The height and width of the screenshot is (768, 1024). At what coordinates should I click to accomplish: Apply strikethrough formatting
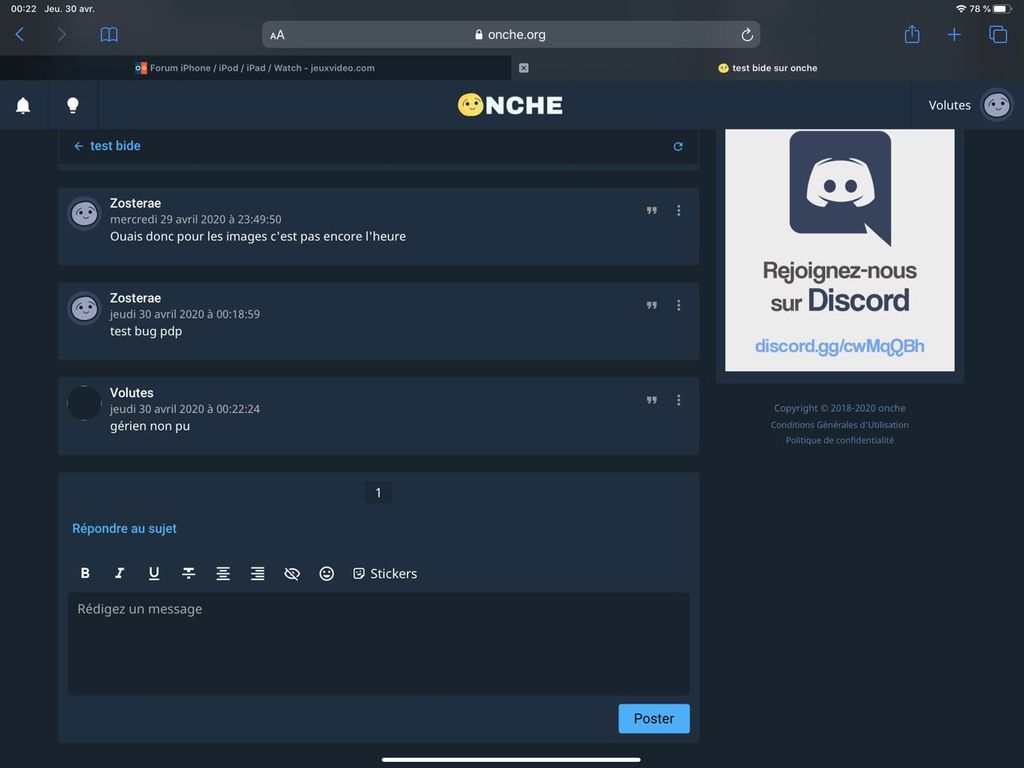[188, 573]
